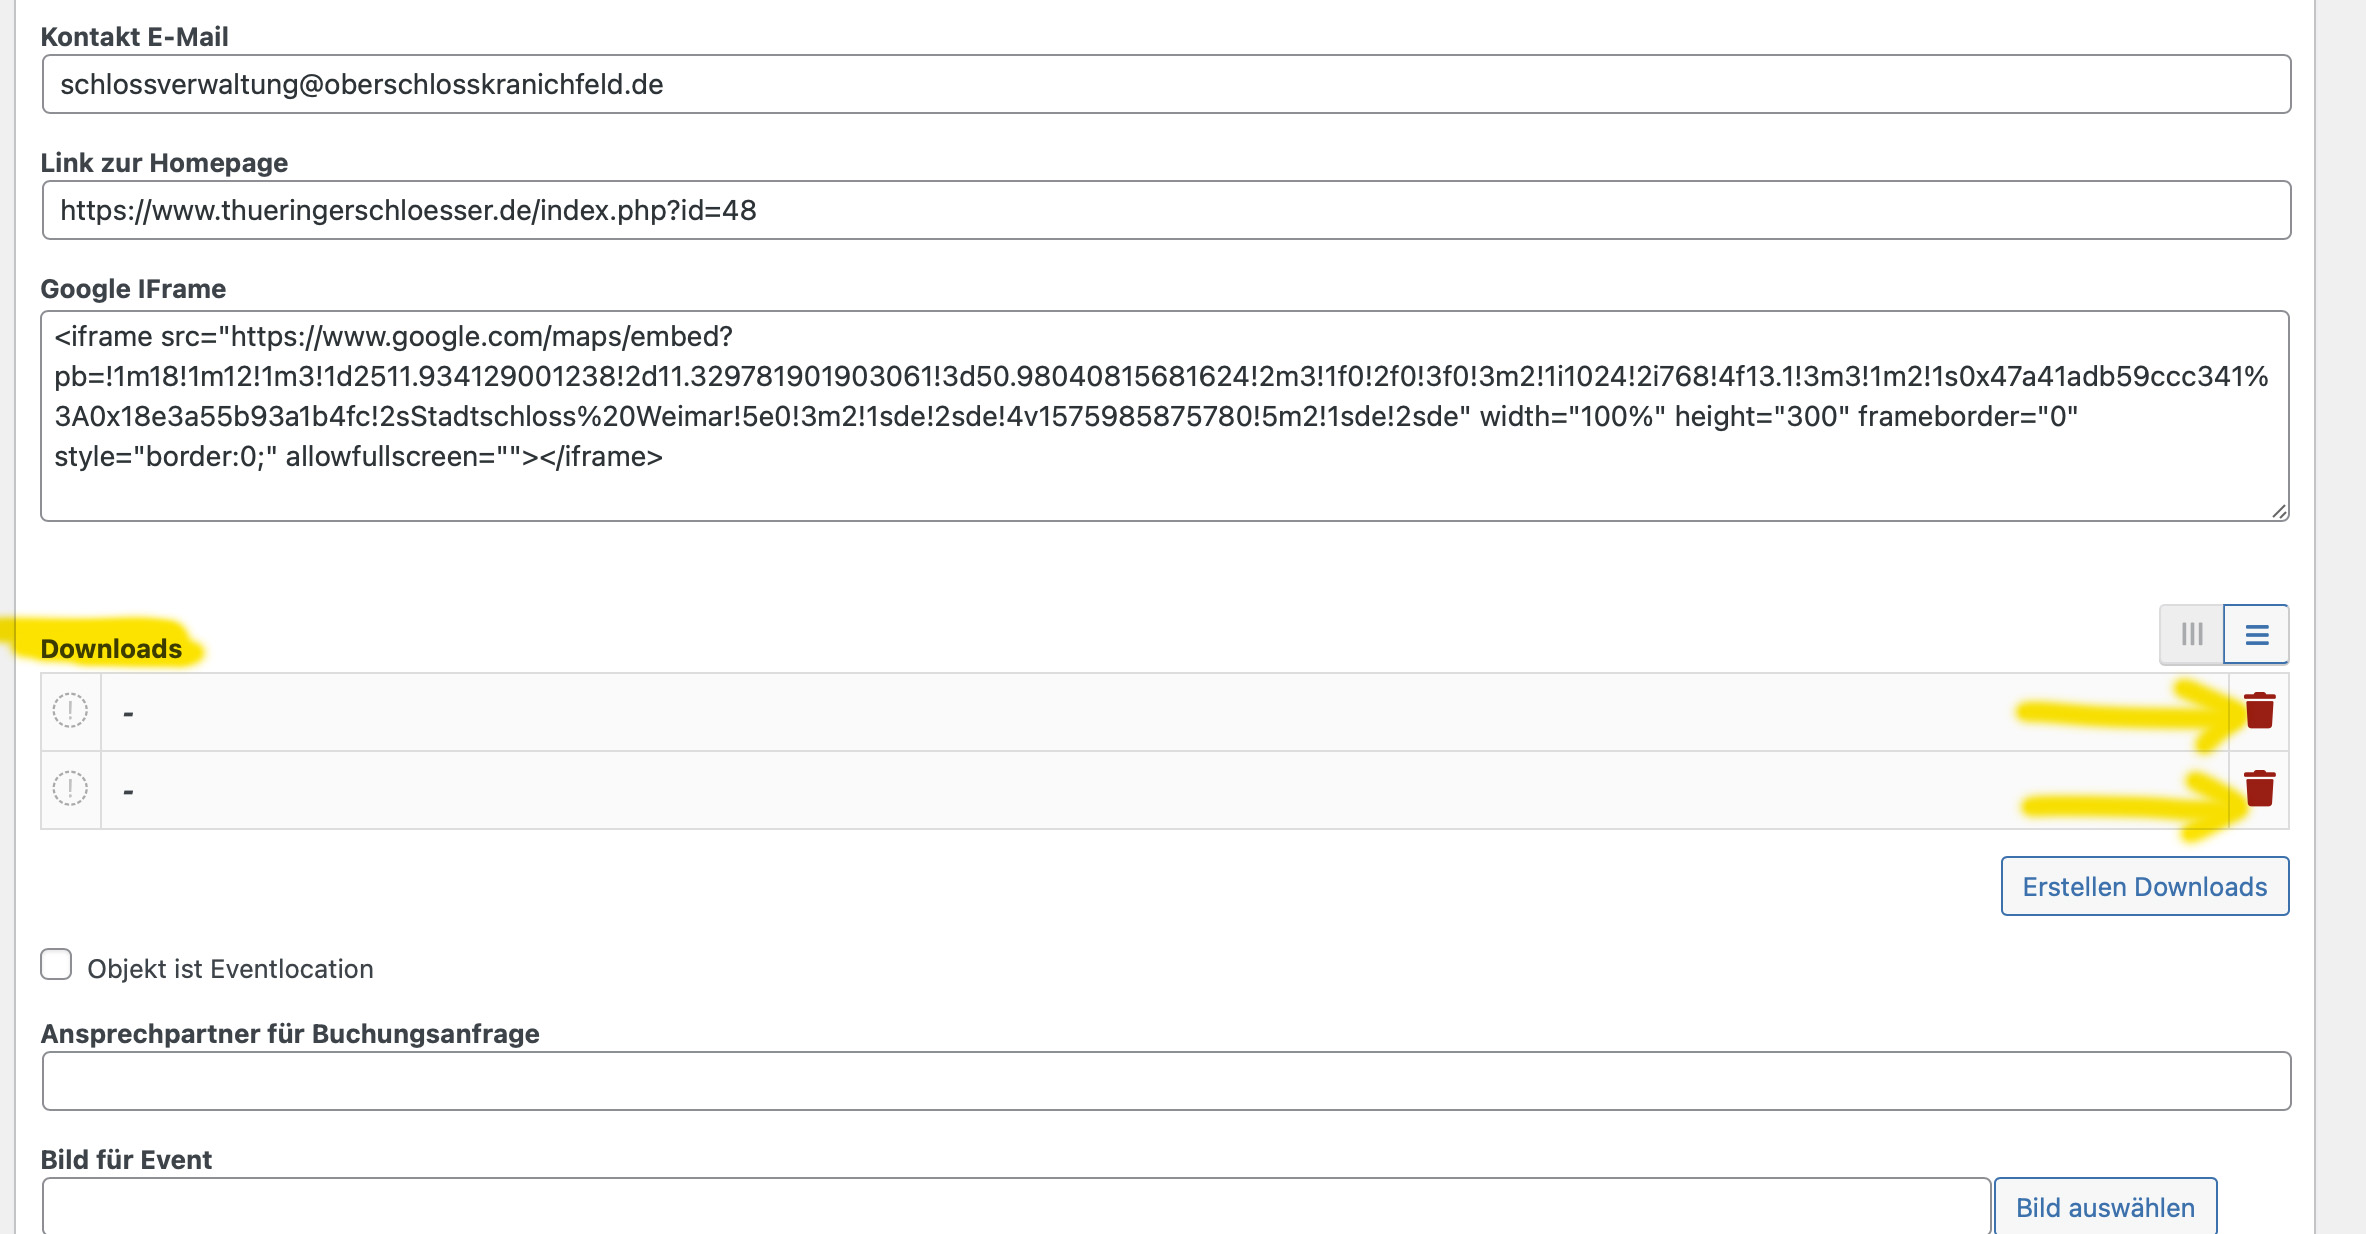Click second row warning circle icon
The width and height of the screenshot is (2366, 1234).
[70, 789]
